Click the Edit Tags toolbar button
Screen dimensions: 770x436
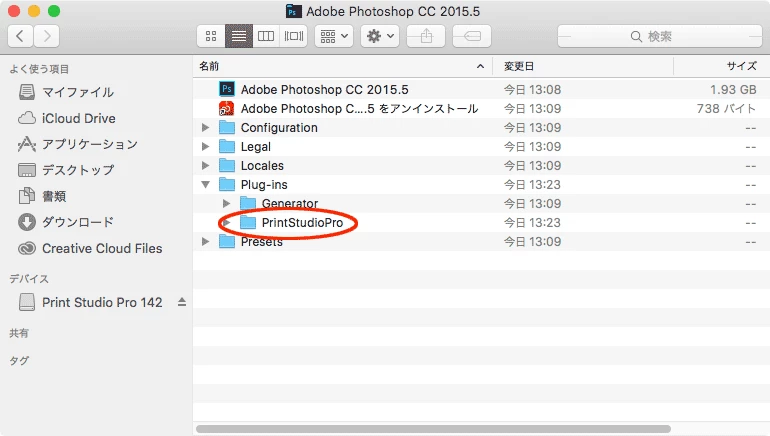pos(472,36)
